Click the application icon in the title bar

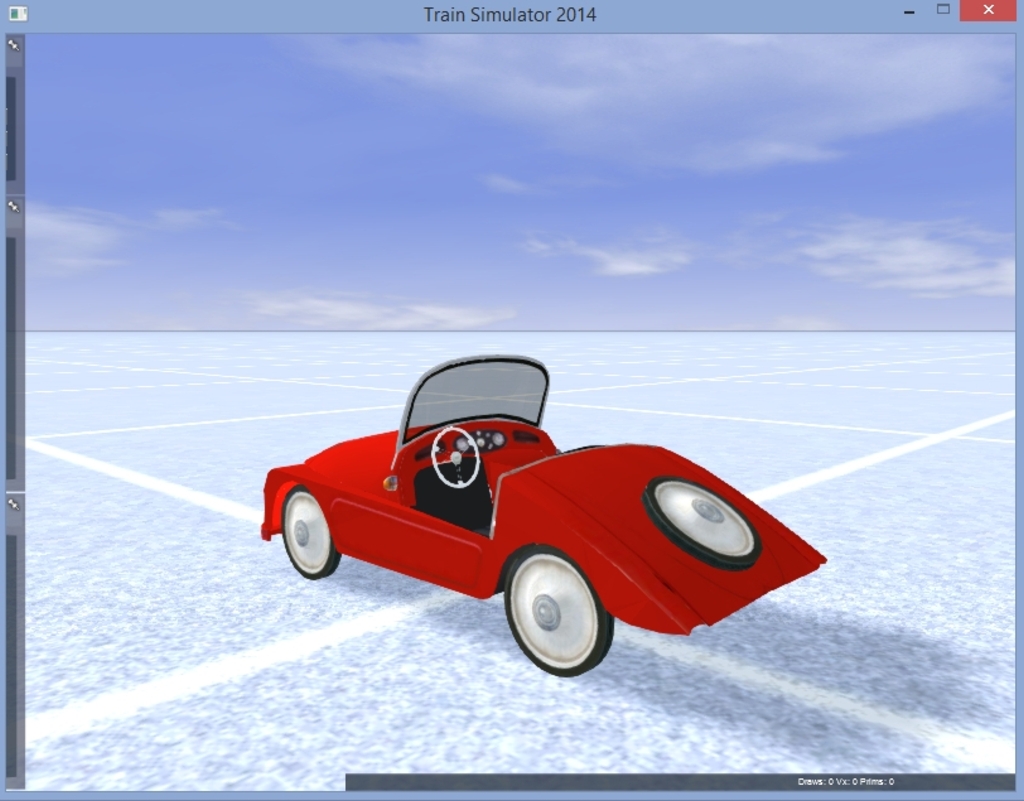(x=18, y=14)
